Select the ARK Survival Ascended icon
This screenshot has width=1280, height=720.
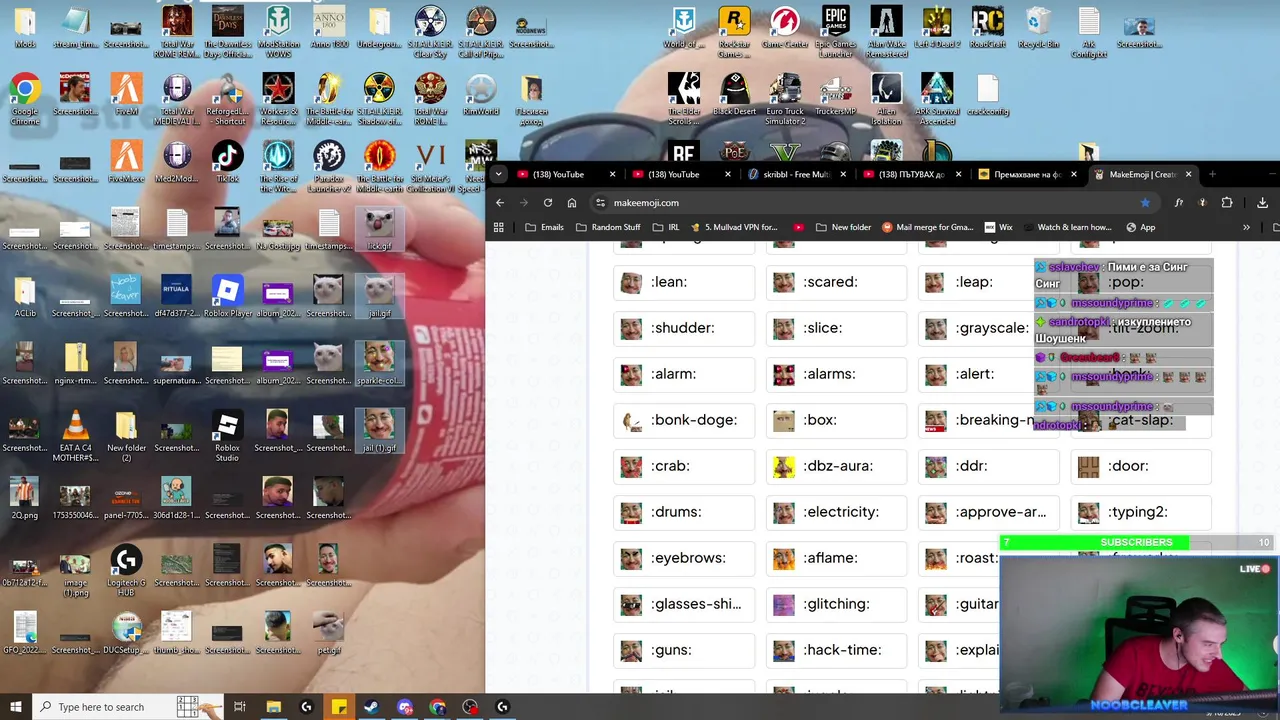[x=937, y=99]
